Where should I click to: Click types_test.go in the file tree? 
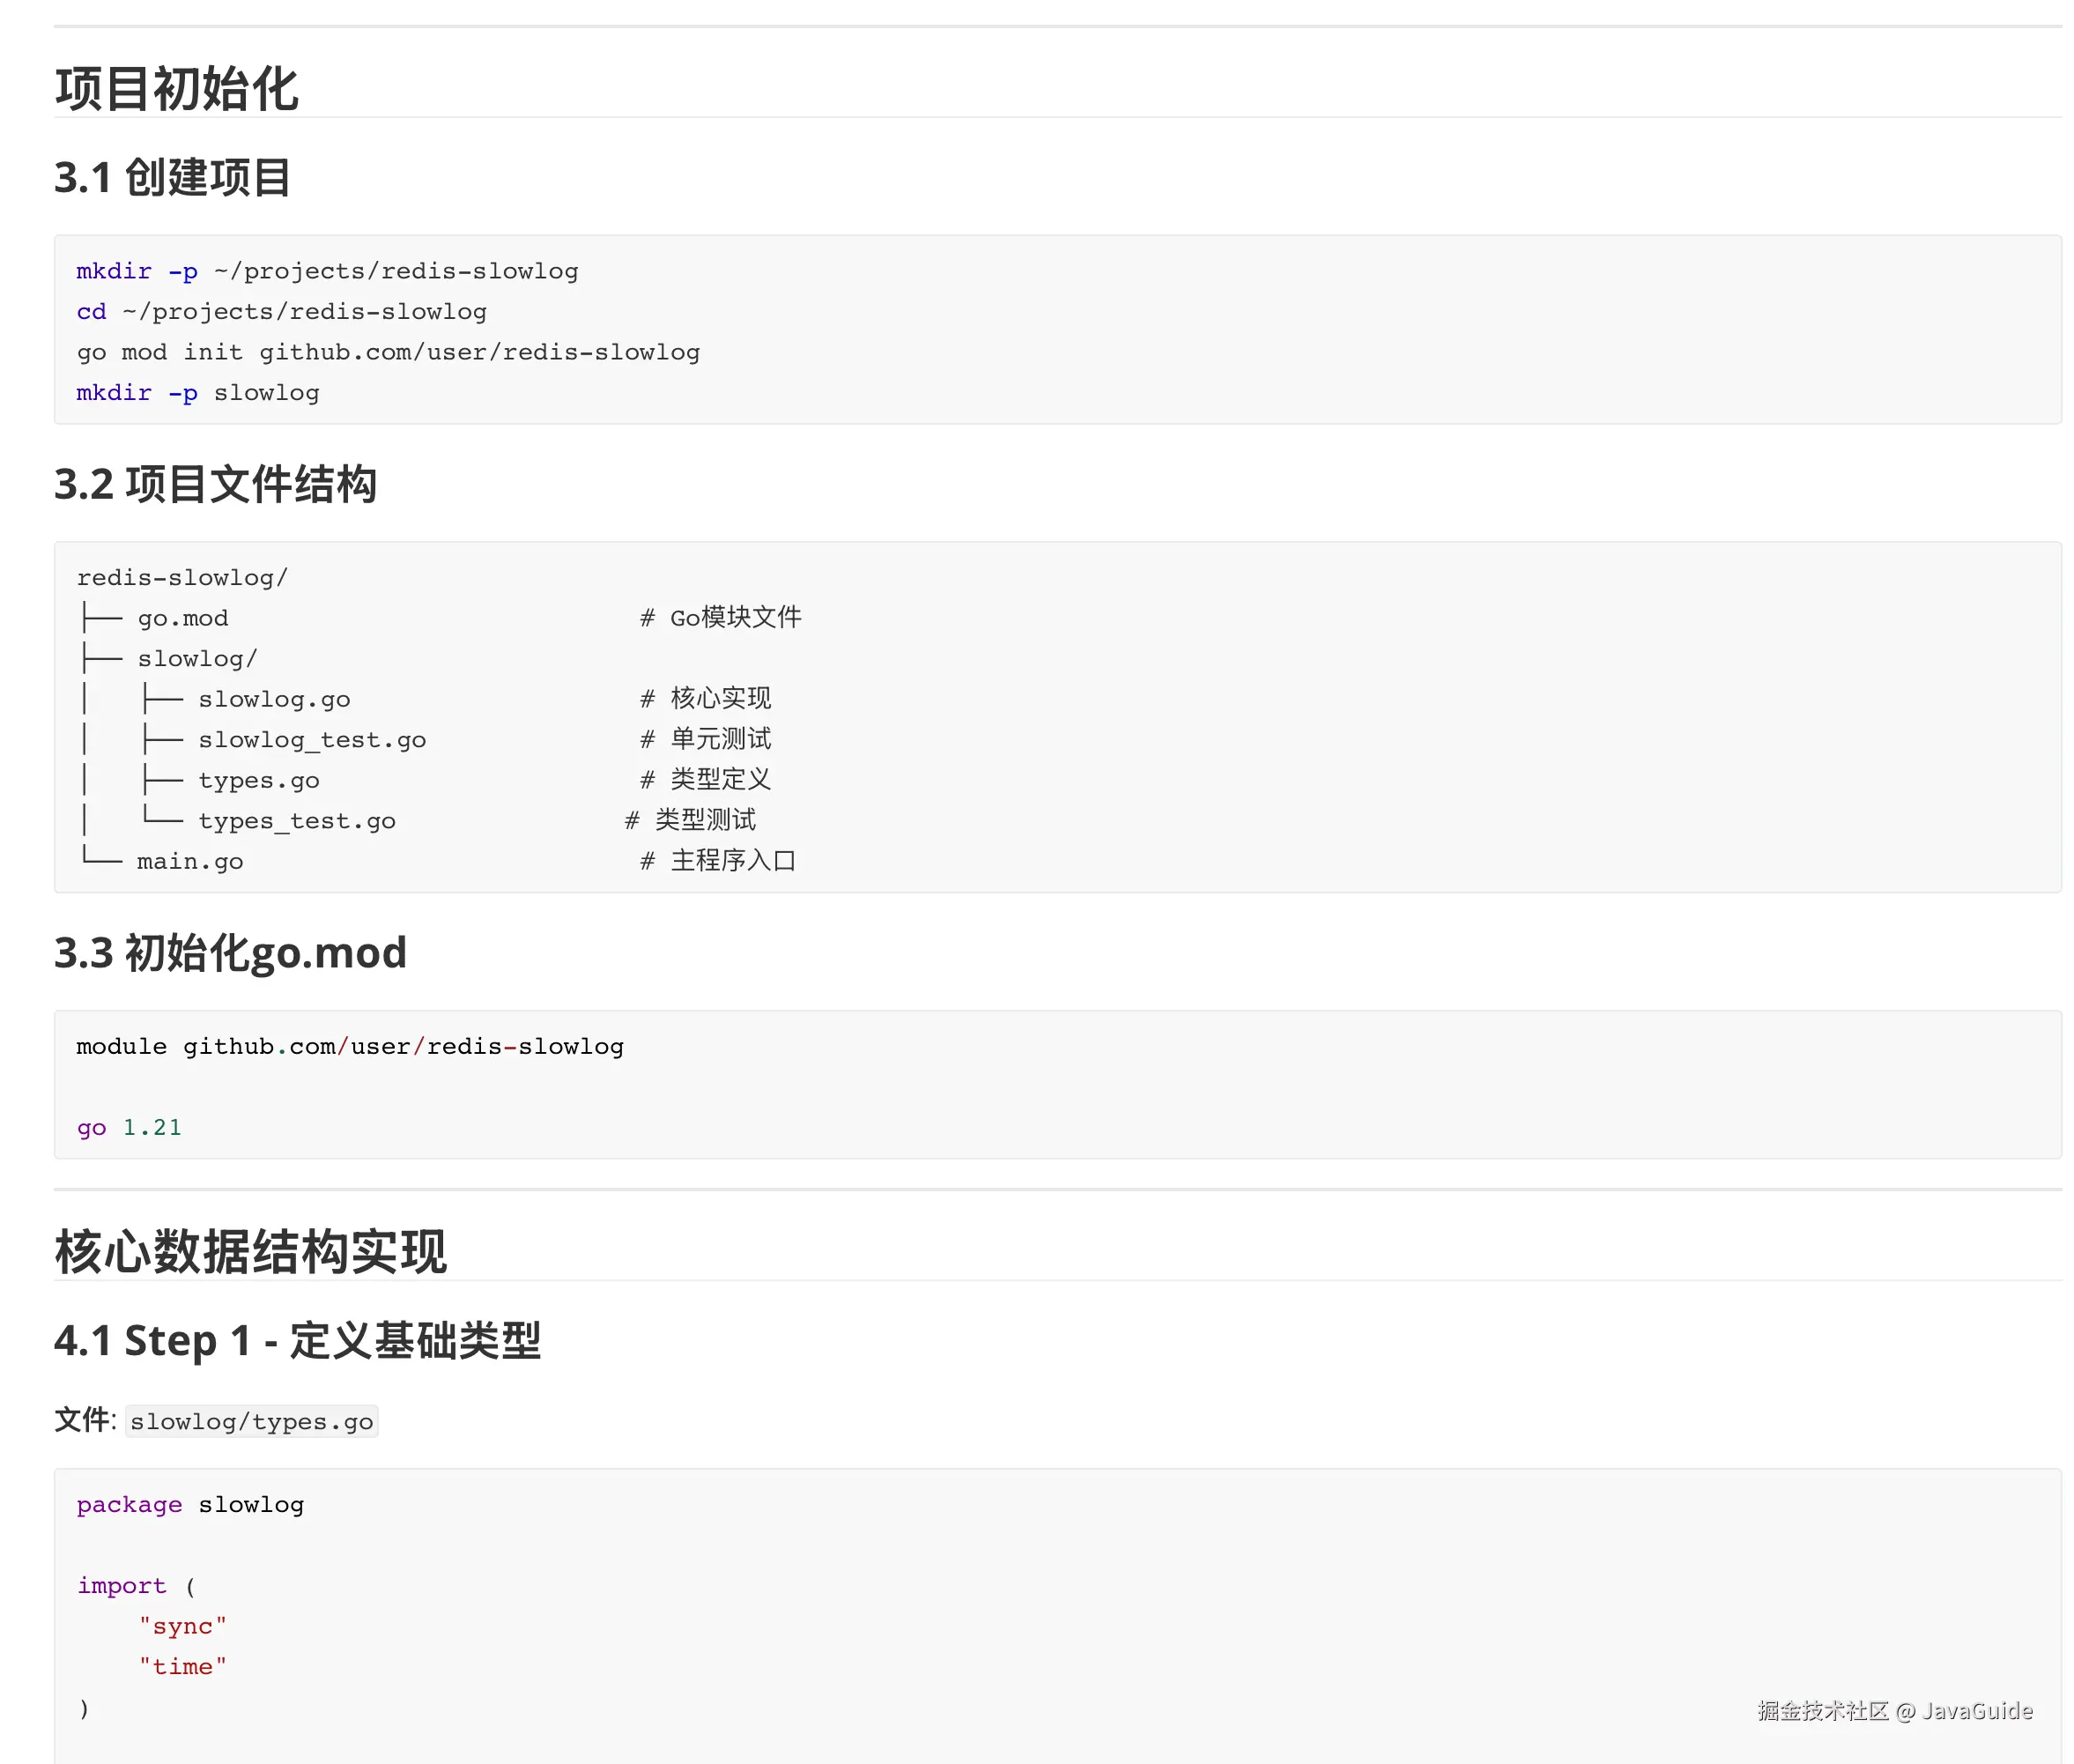click(297, 821)
